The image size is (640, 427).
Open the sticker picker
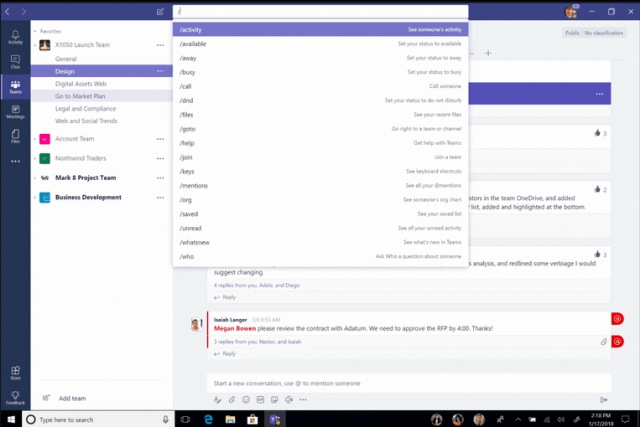pyautogui.click(x=274, y=400)
